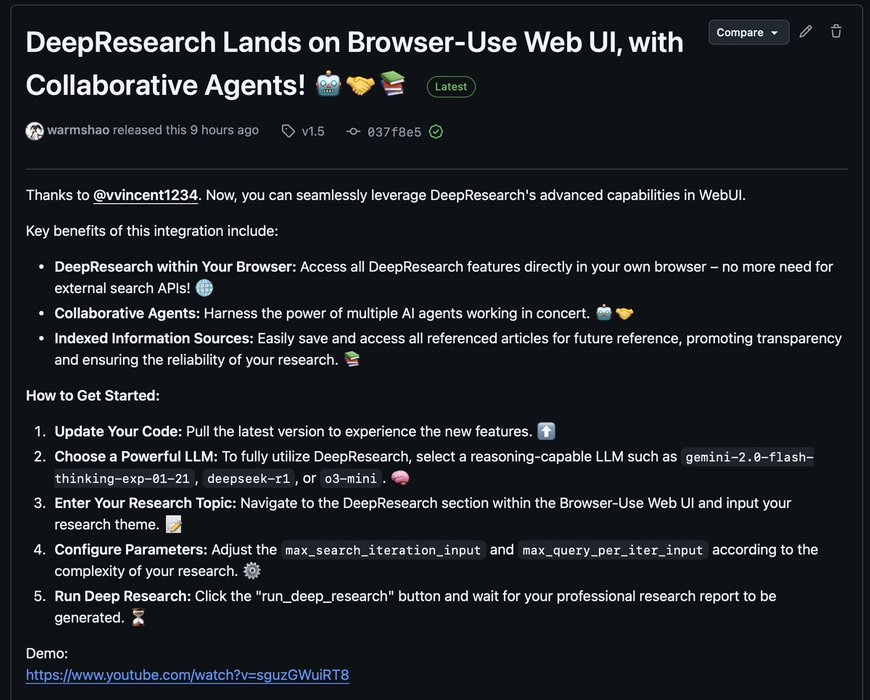
Task: Click the max_search_iteration_input code text
Action: (x=383, y=550)
